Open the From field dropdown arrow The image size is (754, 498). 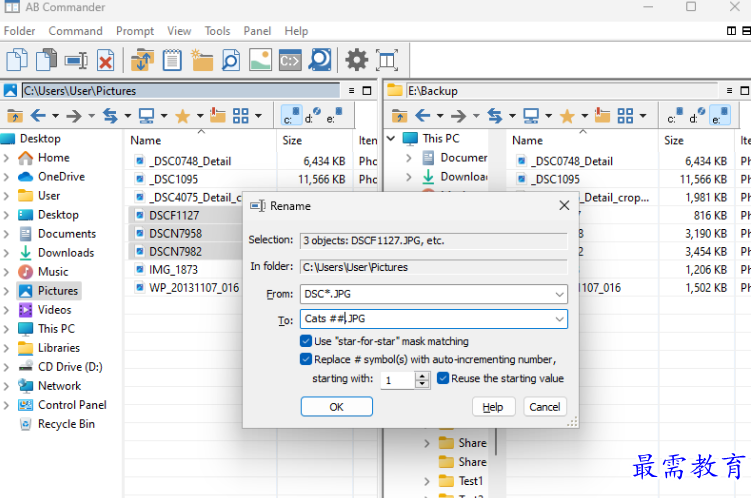point(559,294)
